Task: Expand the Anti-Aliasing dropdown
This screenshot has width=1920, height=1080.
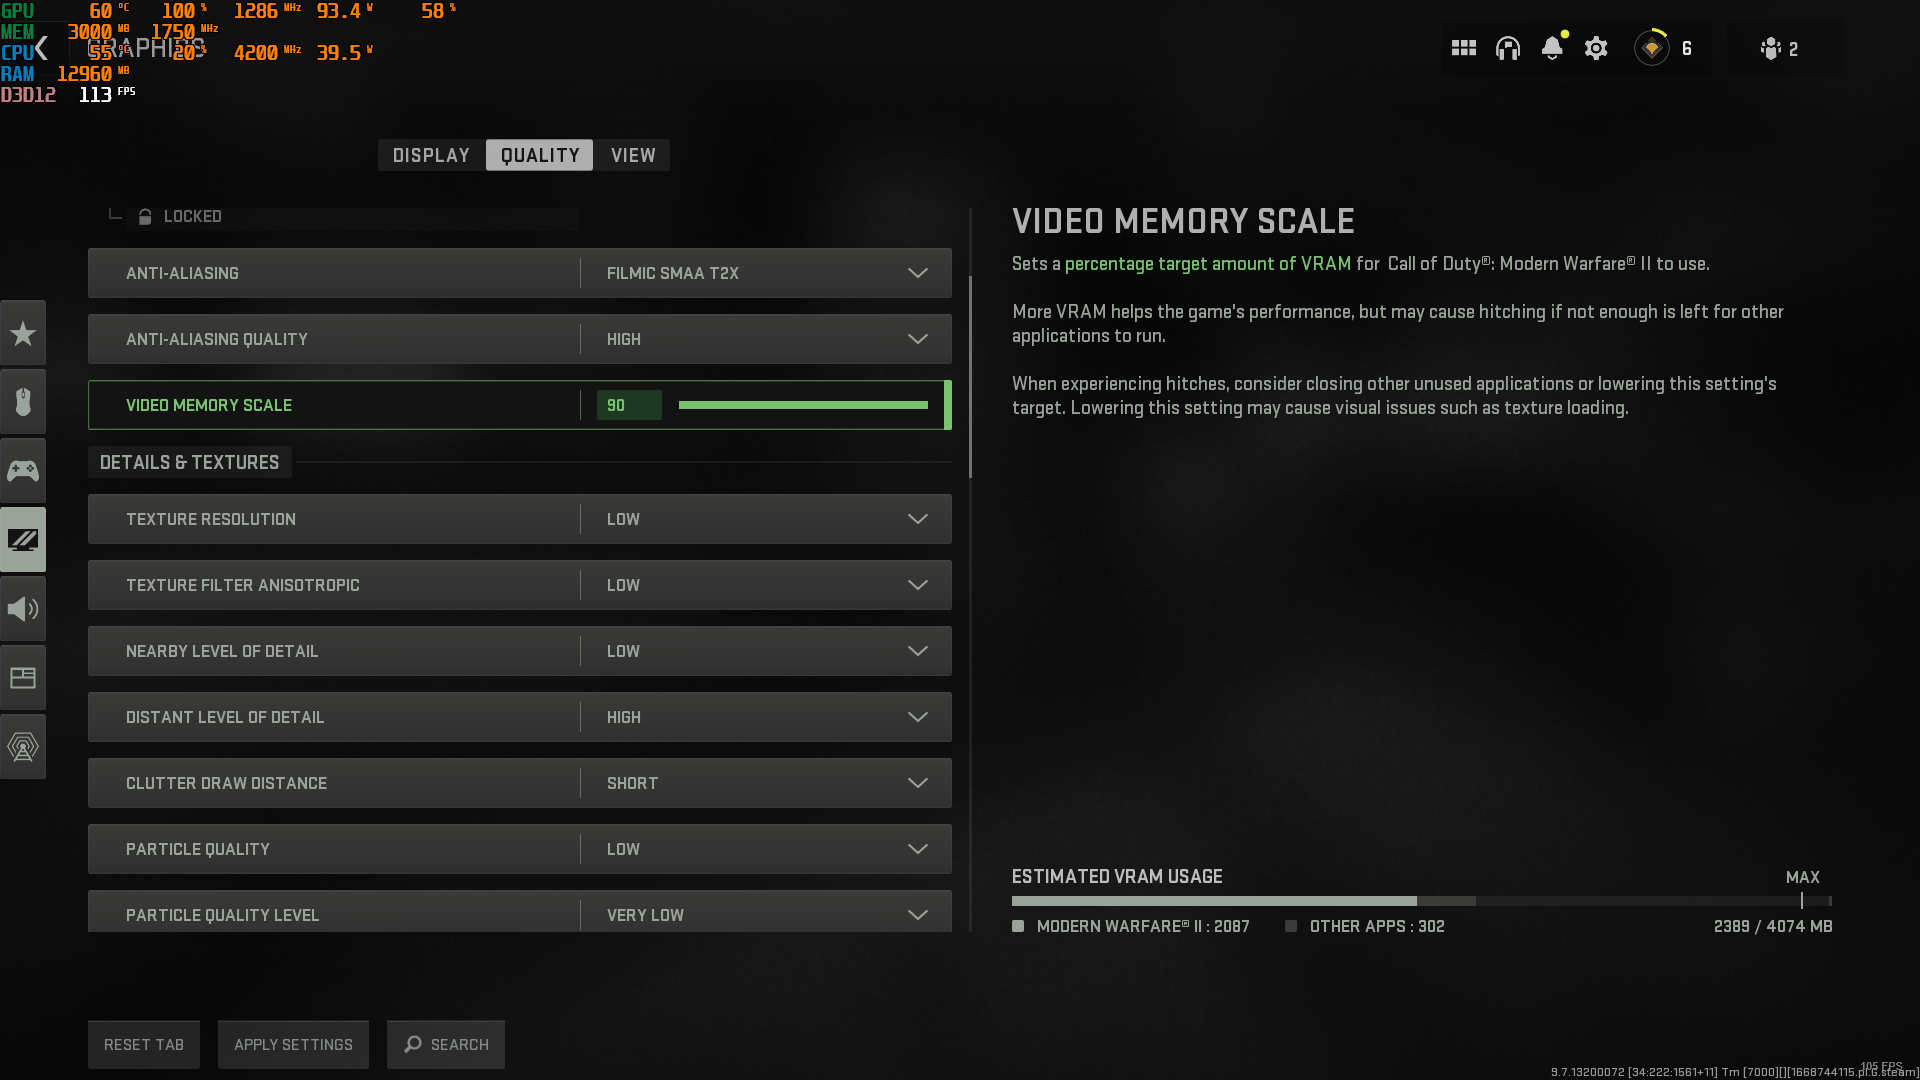Action: tap(917, 273)
